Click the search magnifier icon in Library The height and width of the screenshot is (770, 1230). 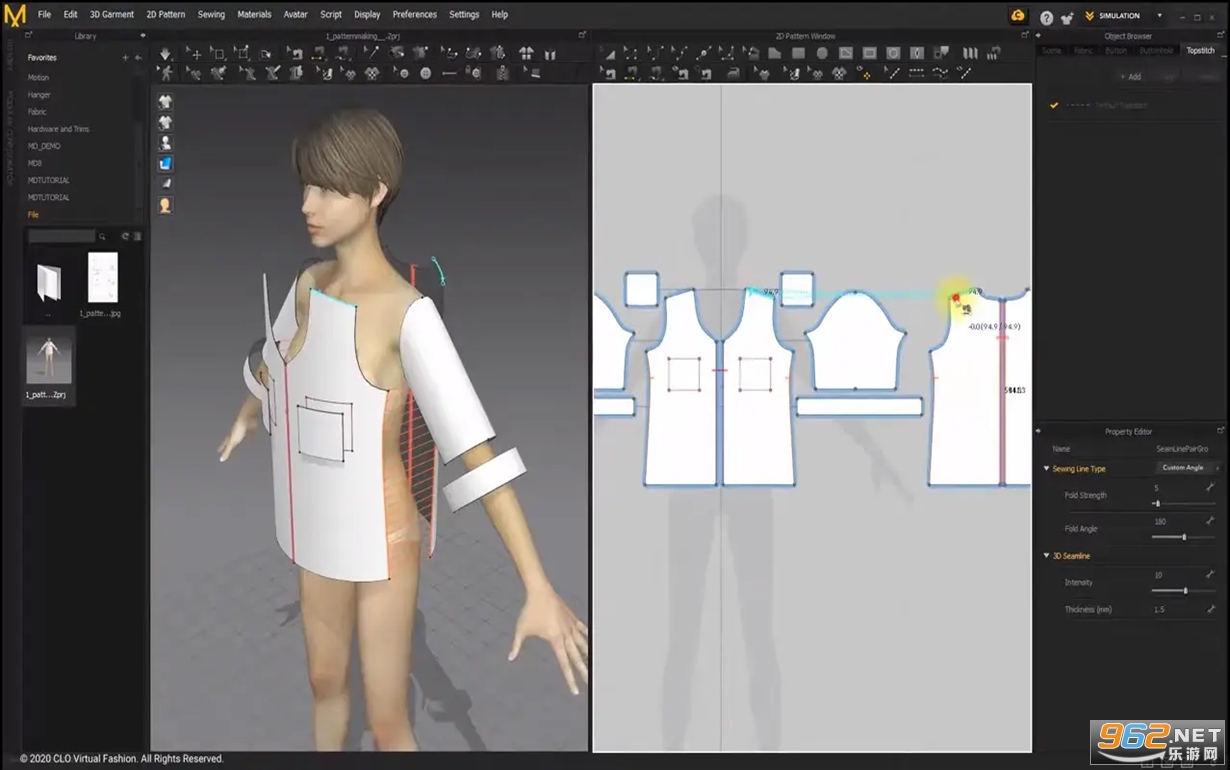[102, 236]
